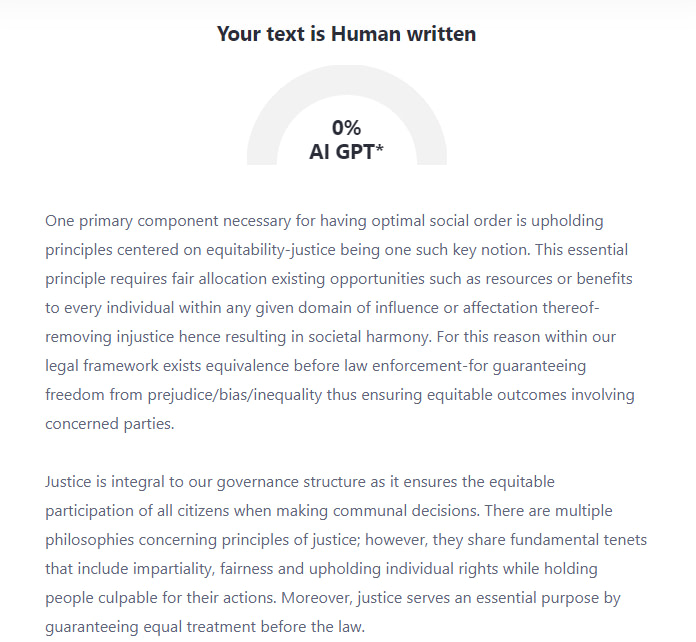Click the first paragraph's opening words 'One primary component'
696x642 pixels.
132,221
